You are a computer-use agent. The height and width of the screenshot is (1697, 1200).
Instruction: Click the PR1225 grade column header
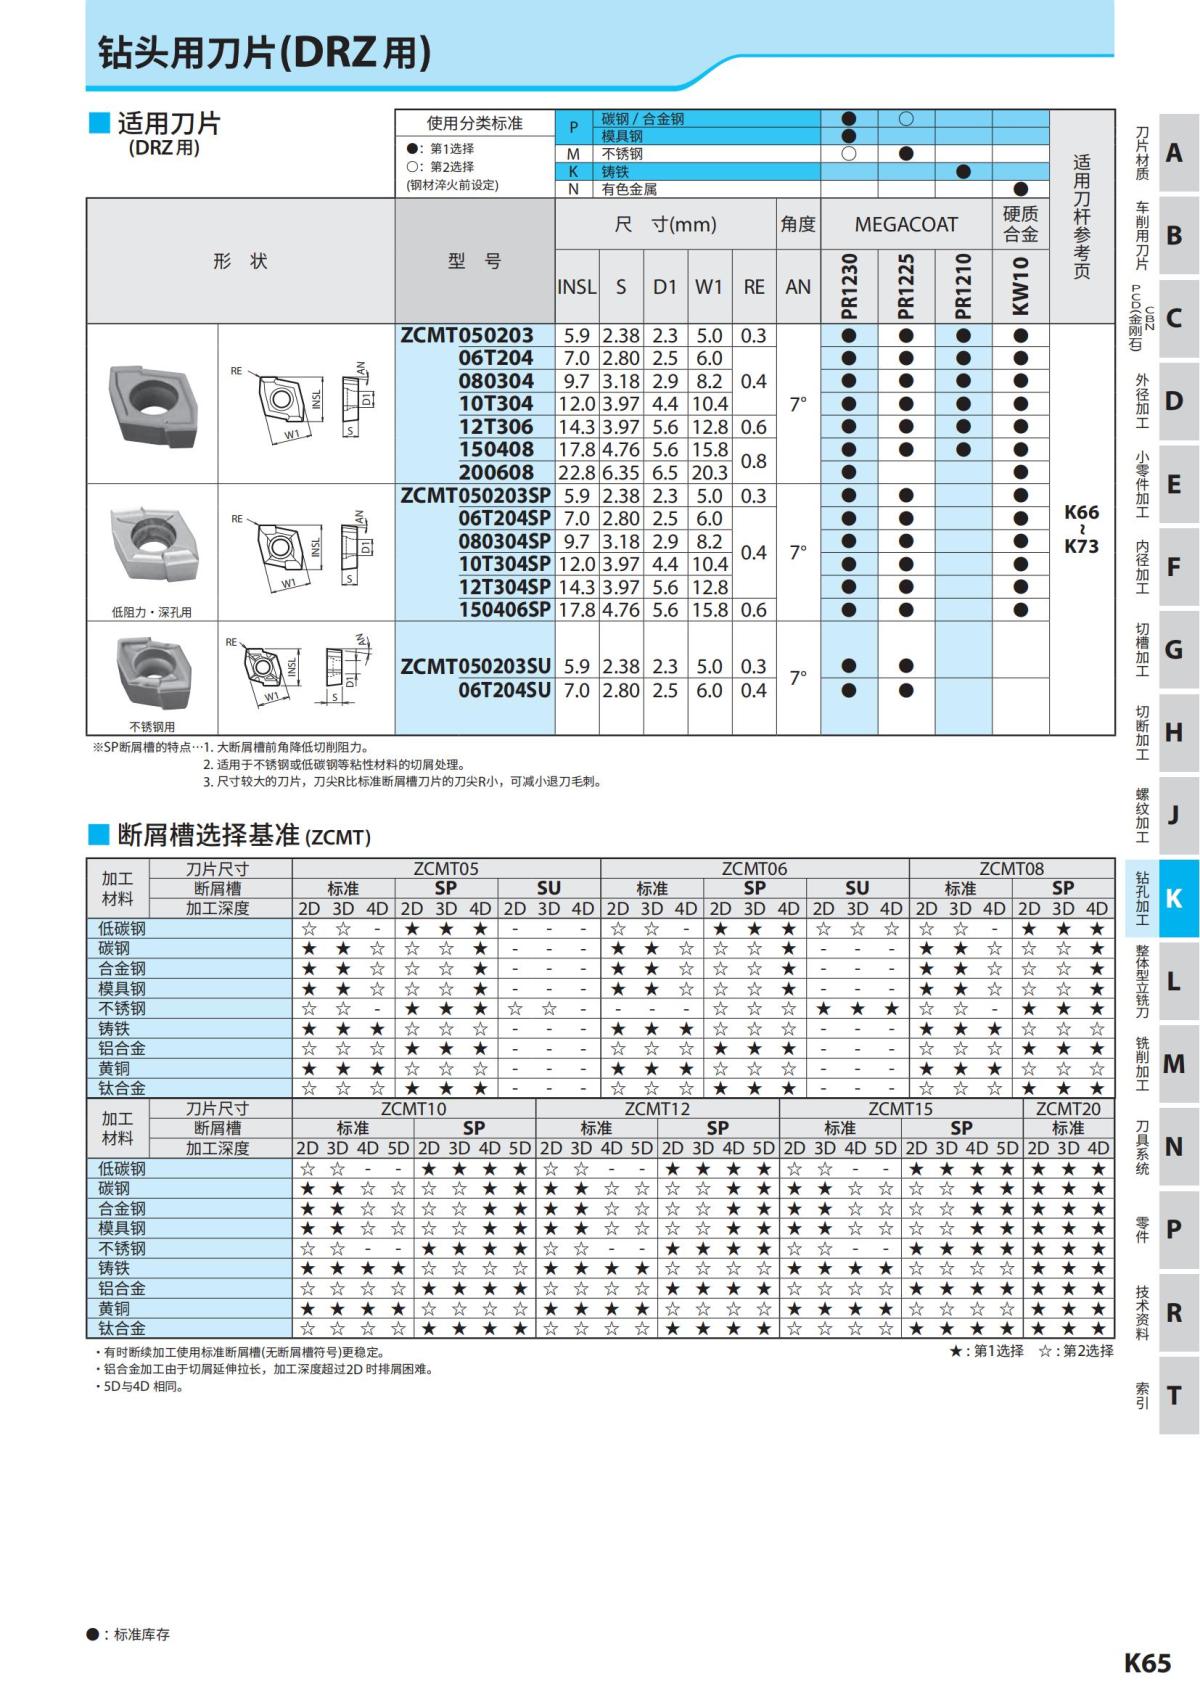pos(906,286)
